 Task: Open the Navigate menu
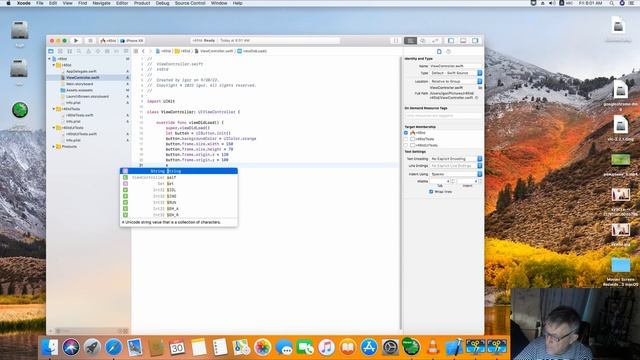[x=102, y=3]
